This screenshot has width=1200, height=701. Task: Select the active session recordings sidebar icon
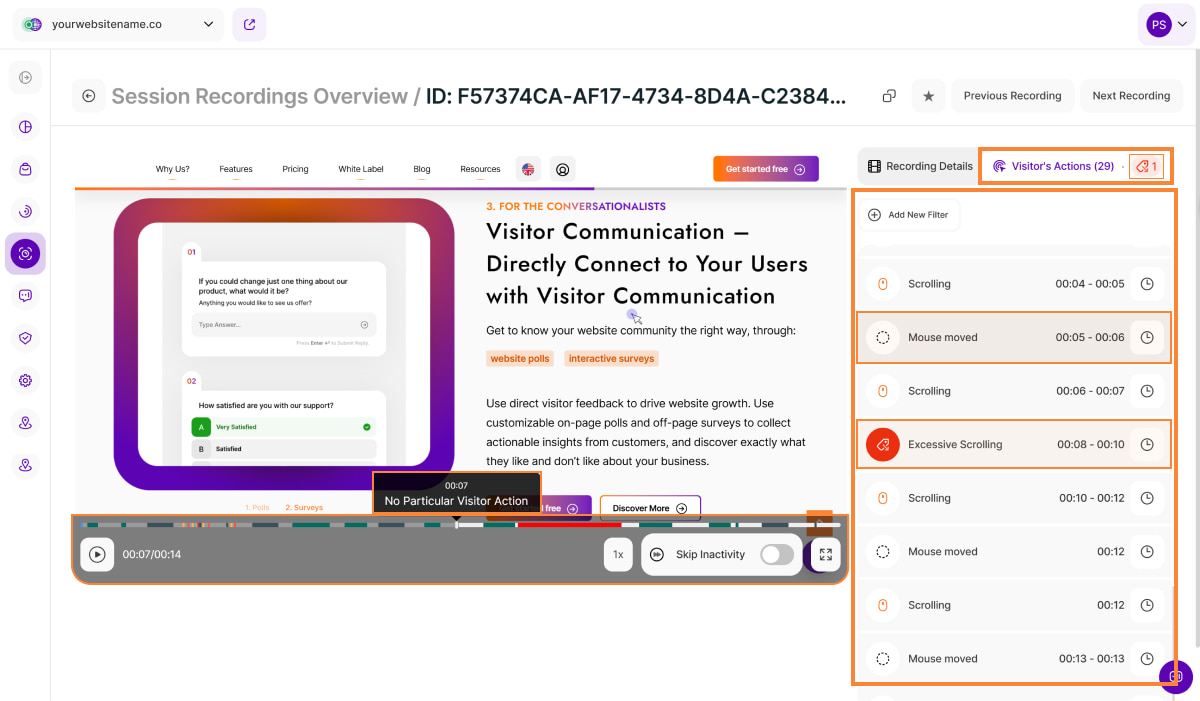pos(25,254)
